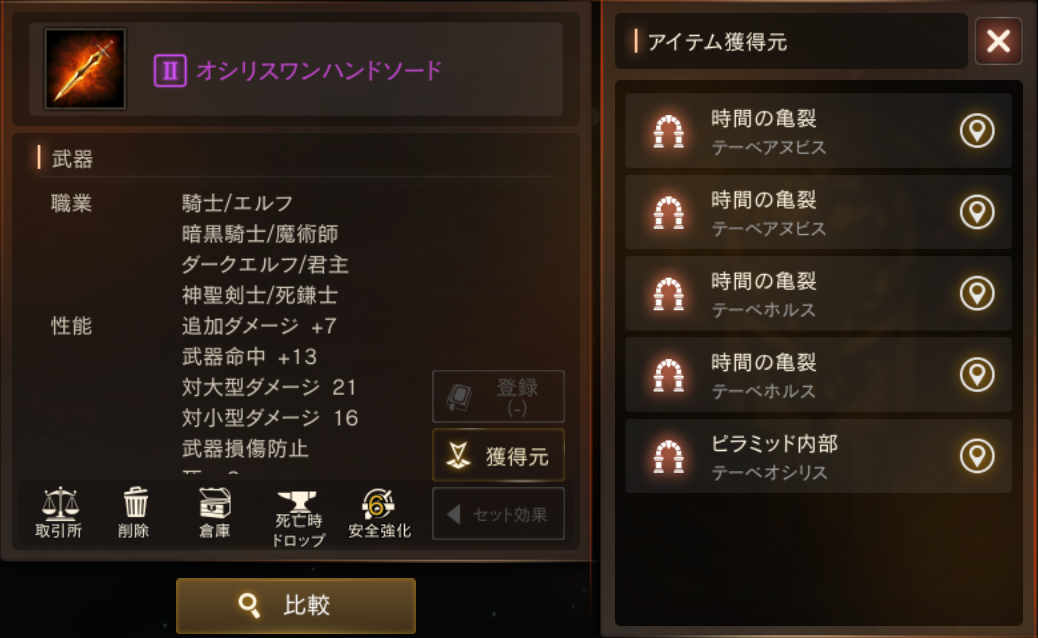Screen dimensions: 1038x638
Task: Expand the セット効果 set effect panel
Action: [498, 514]
